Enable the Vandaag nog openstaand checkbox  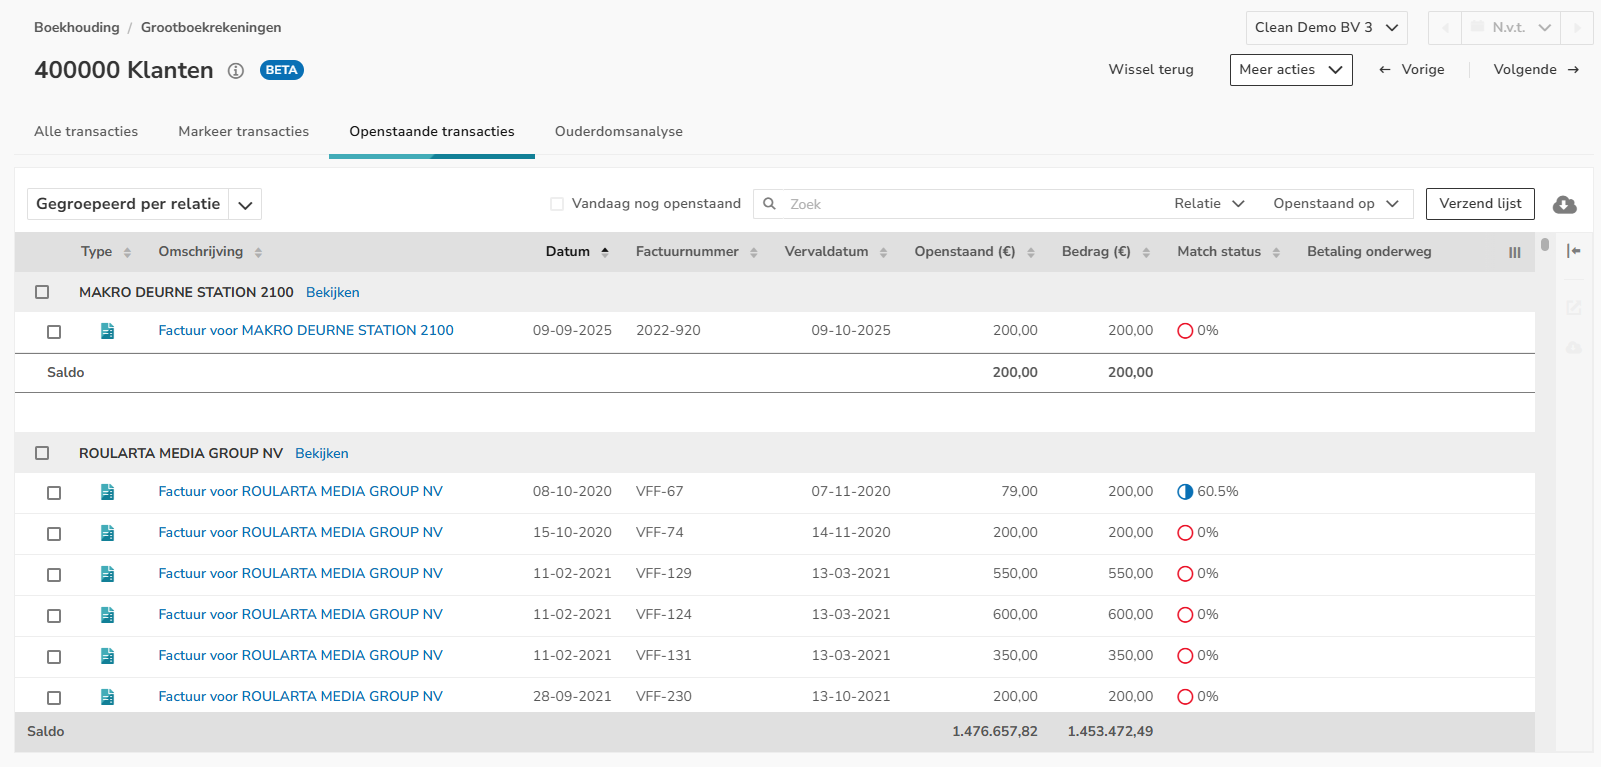click(557, 204)
